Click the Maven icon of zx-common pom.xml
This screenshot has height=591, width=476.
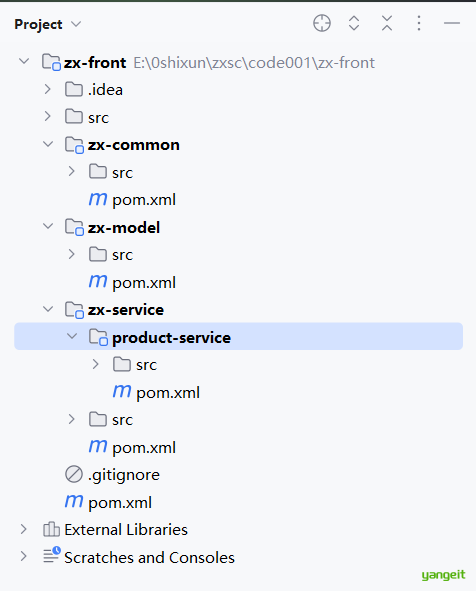pyautogui.click(x=98, y=199)
